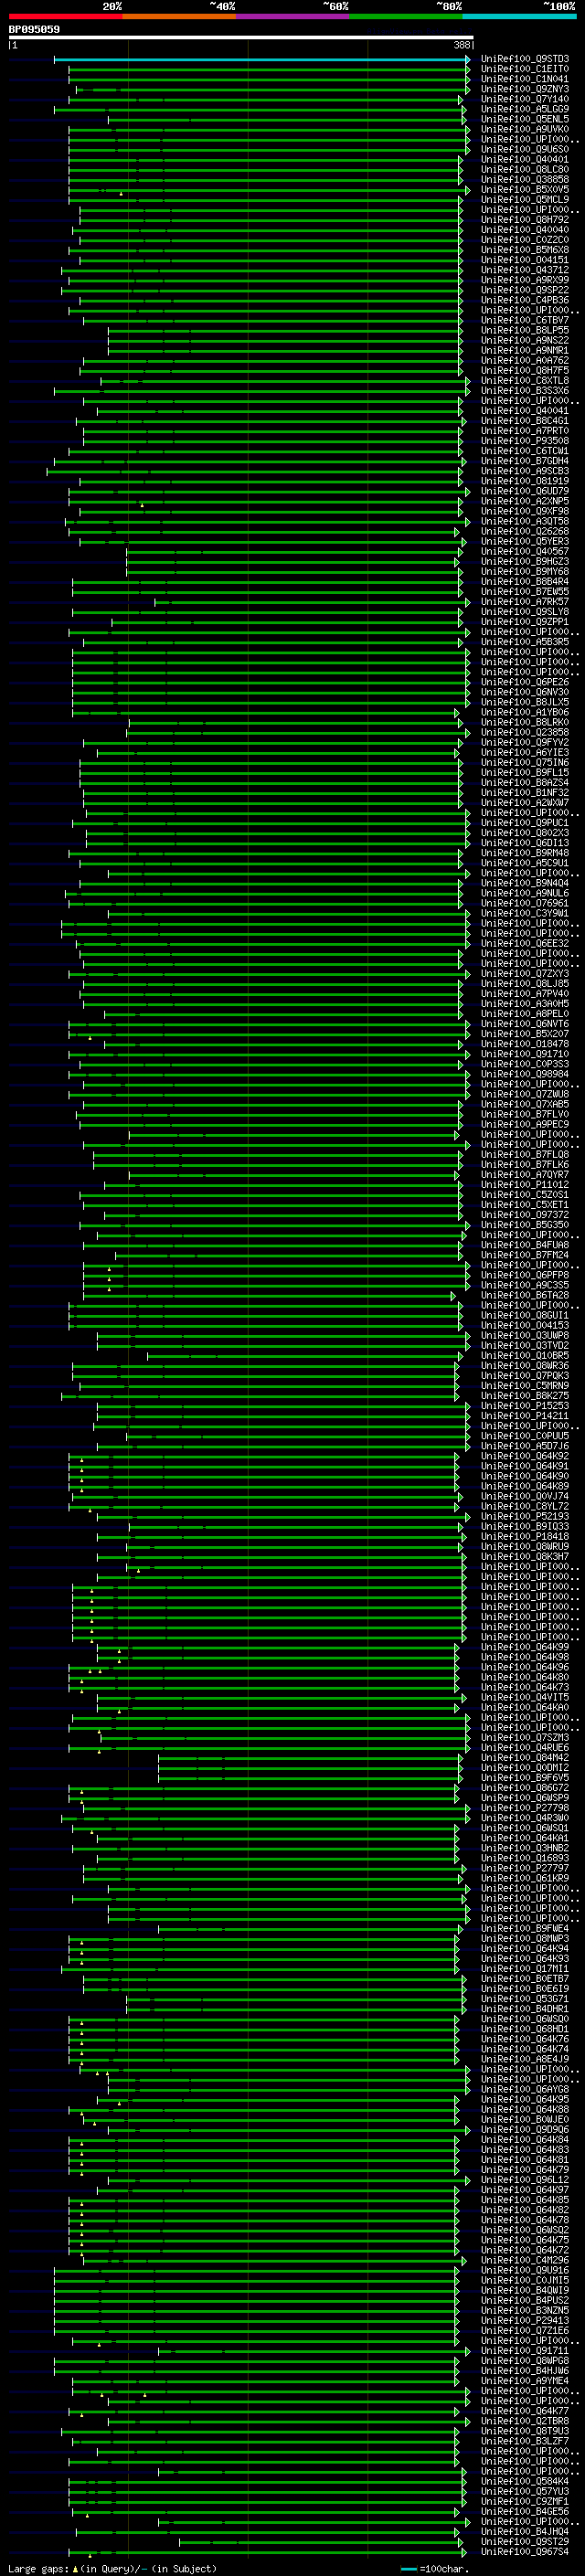Click the UniRef100_Q2TBR8 label
This screenshot has width=585, height=2576.
(525, 2420)
